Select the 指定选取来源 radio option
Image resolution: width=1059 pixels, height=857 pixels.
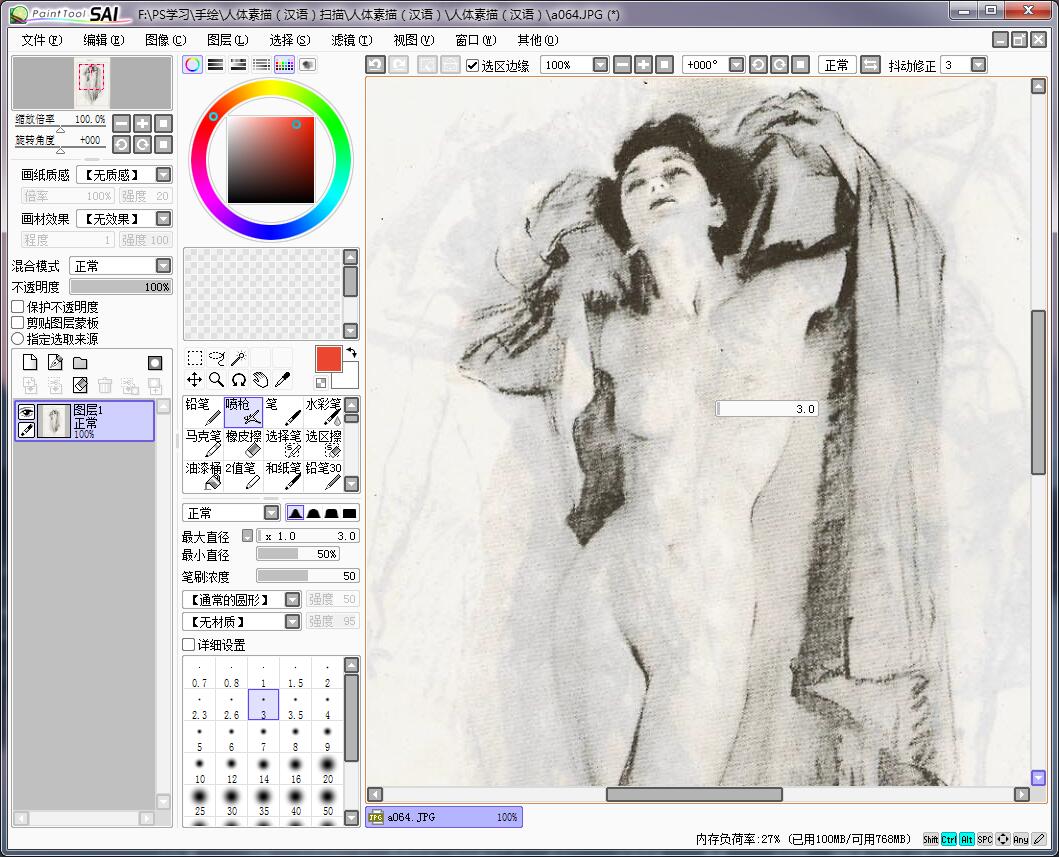coord(18,339)
